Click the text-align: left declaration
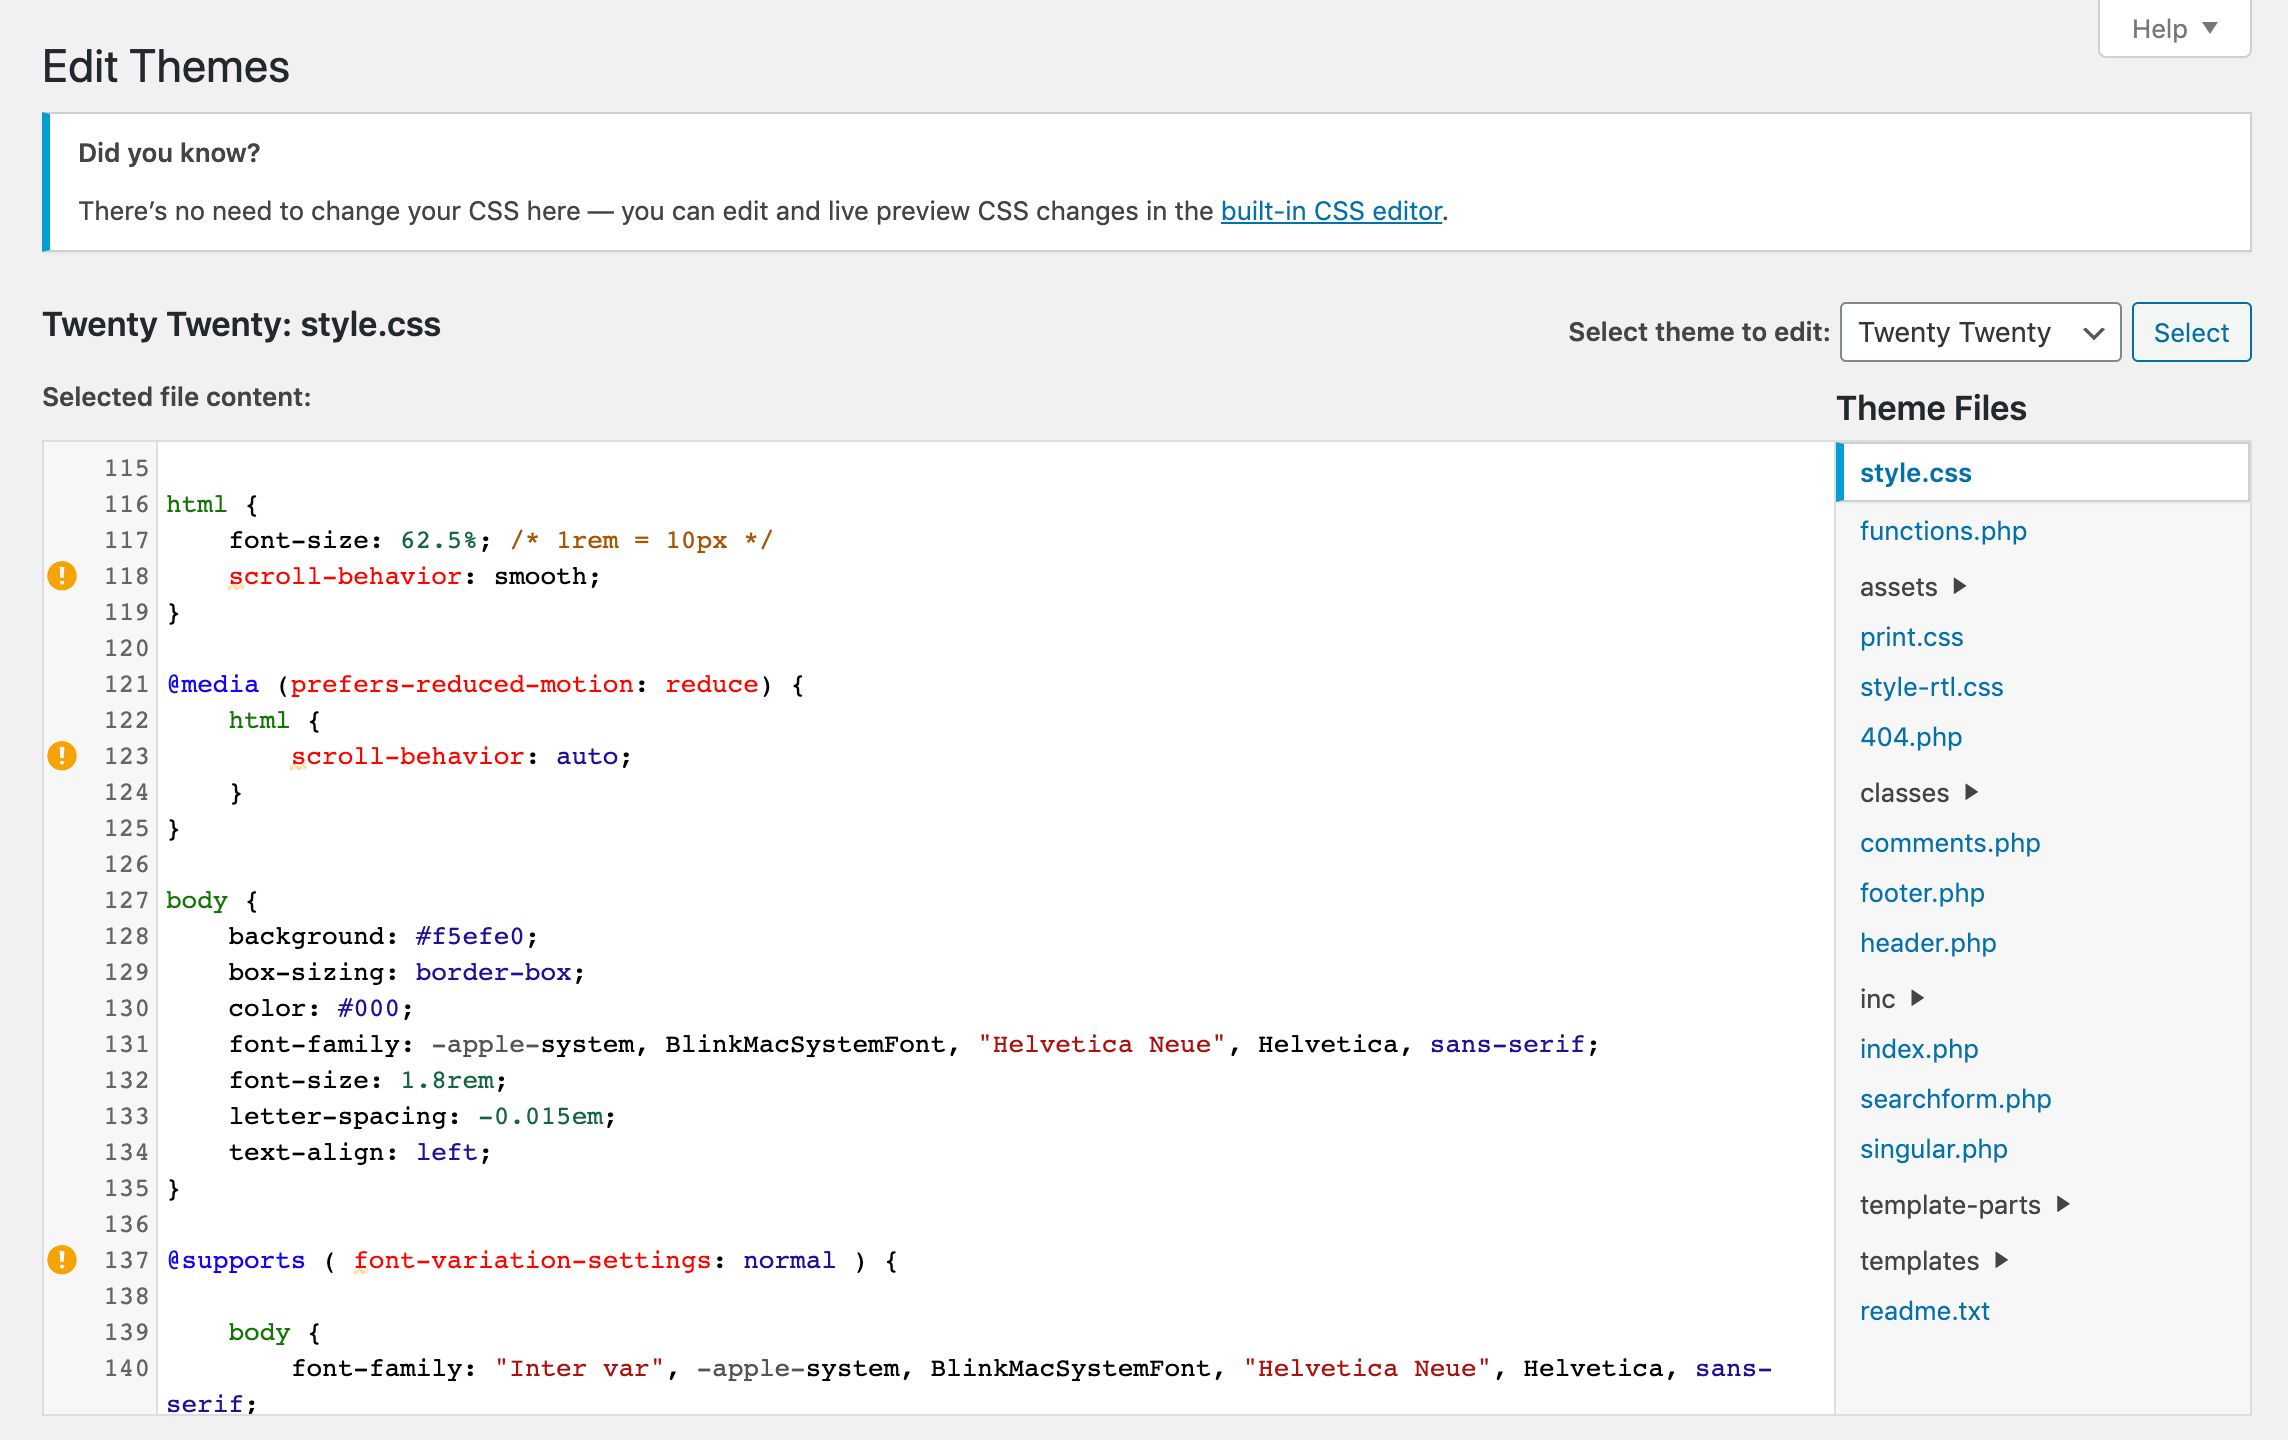 (360, 1153)
